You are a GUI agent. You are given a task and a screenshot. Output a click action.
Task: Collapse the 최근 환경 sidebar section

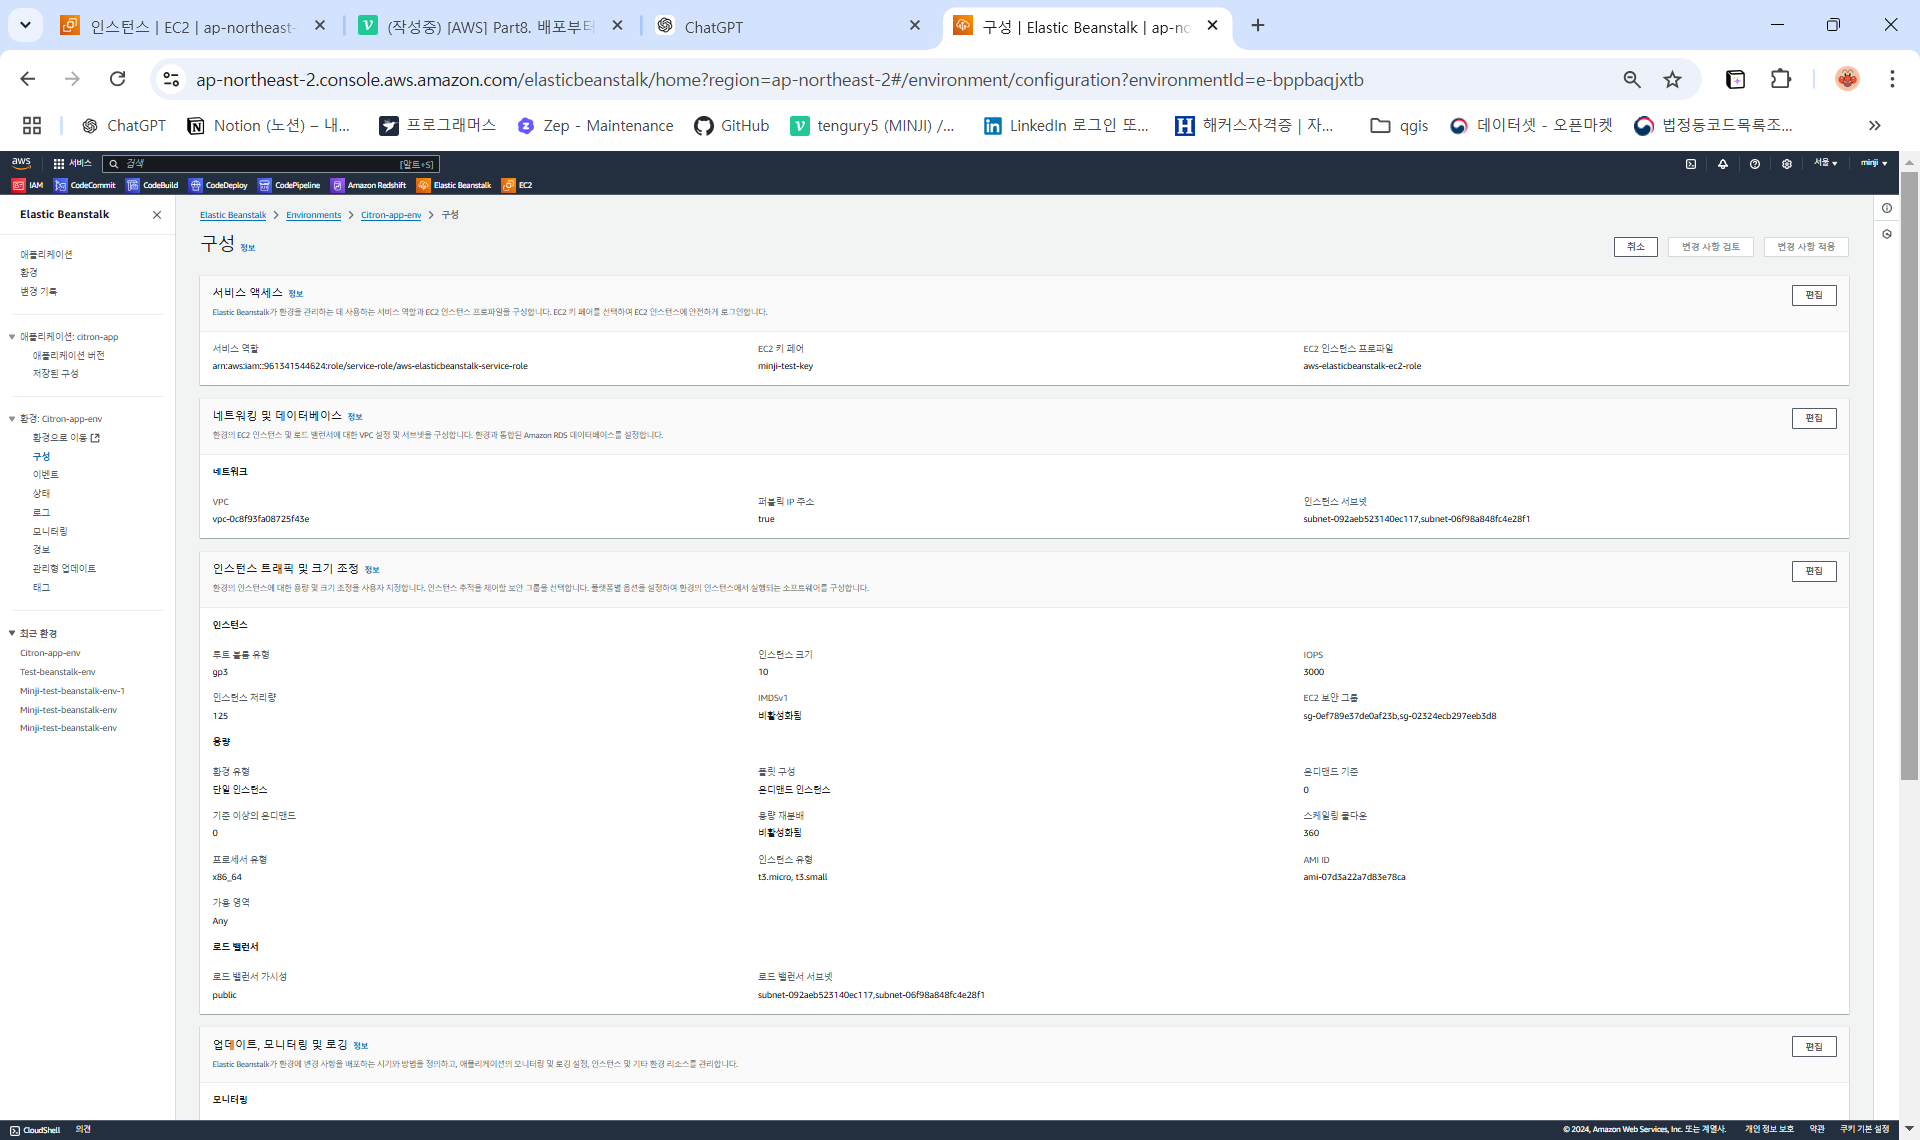[x=12, y=633]
